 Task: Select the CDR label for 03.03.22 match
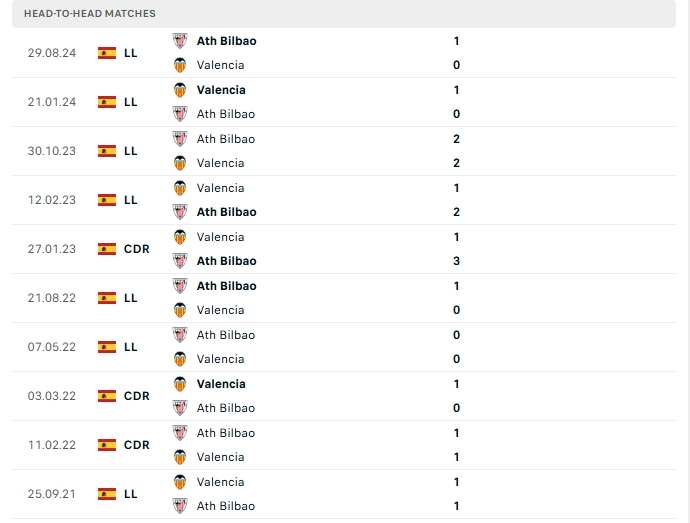coord(137,396)
